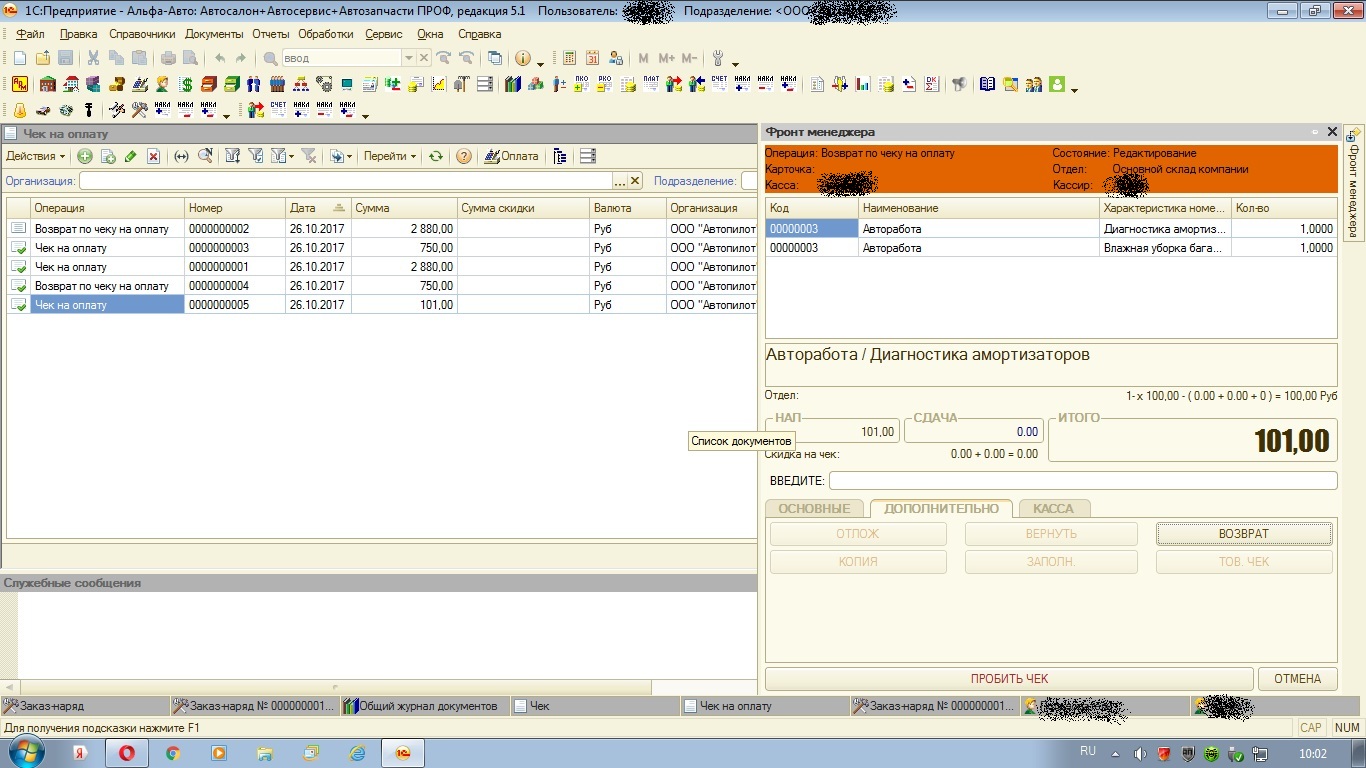Click the green refresh list icon
The image size is (1366, 768).
click(x=436, y=156)
